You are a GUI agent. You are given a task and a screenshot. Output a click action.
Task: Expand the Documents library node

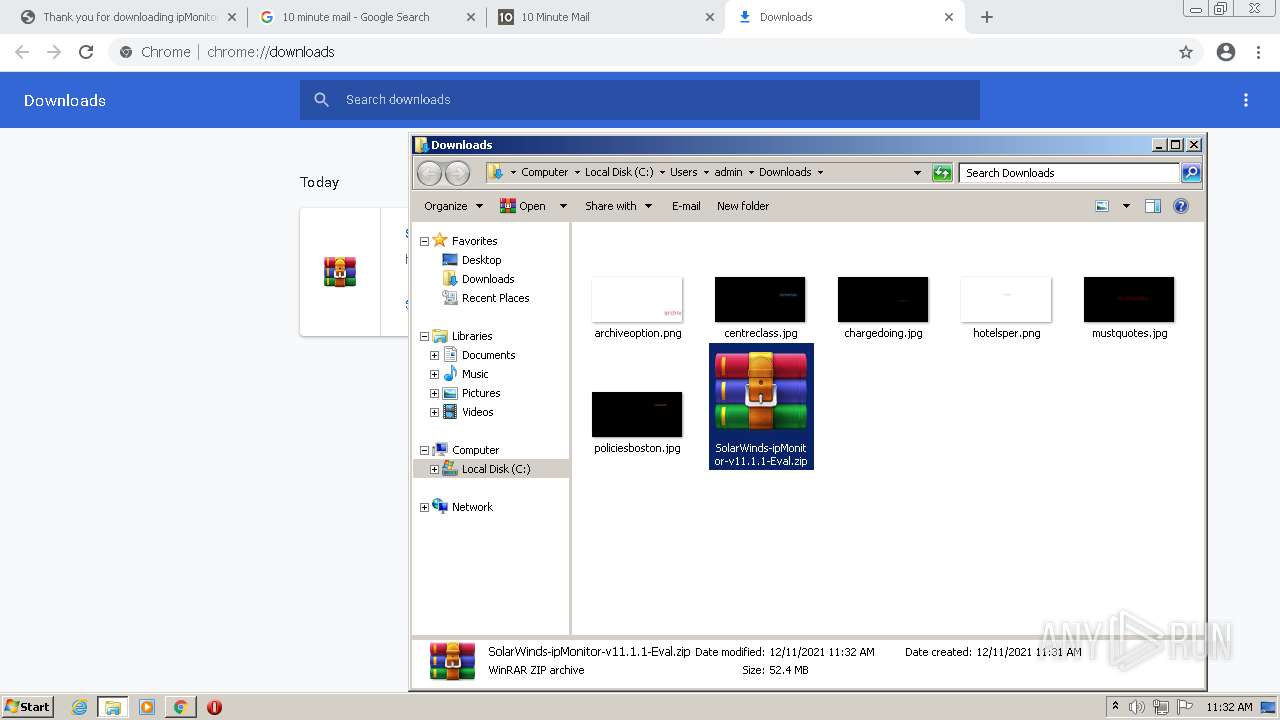[x=434, y=355]
